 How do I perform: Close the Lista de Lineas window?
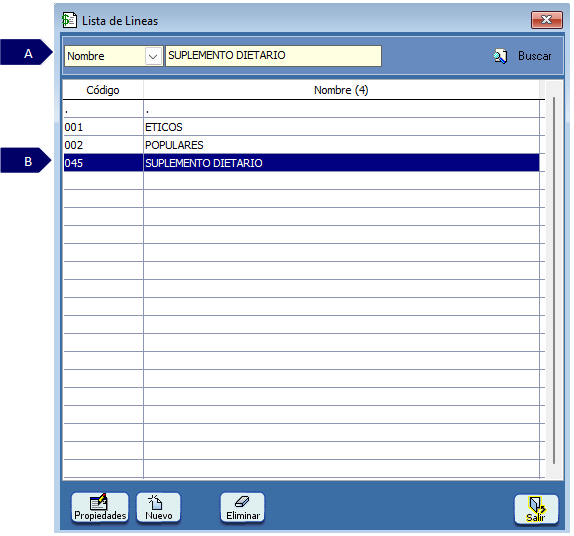pos(547,20)
